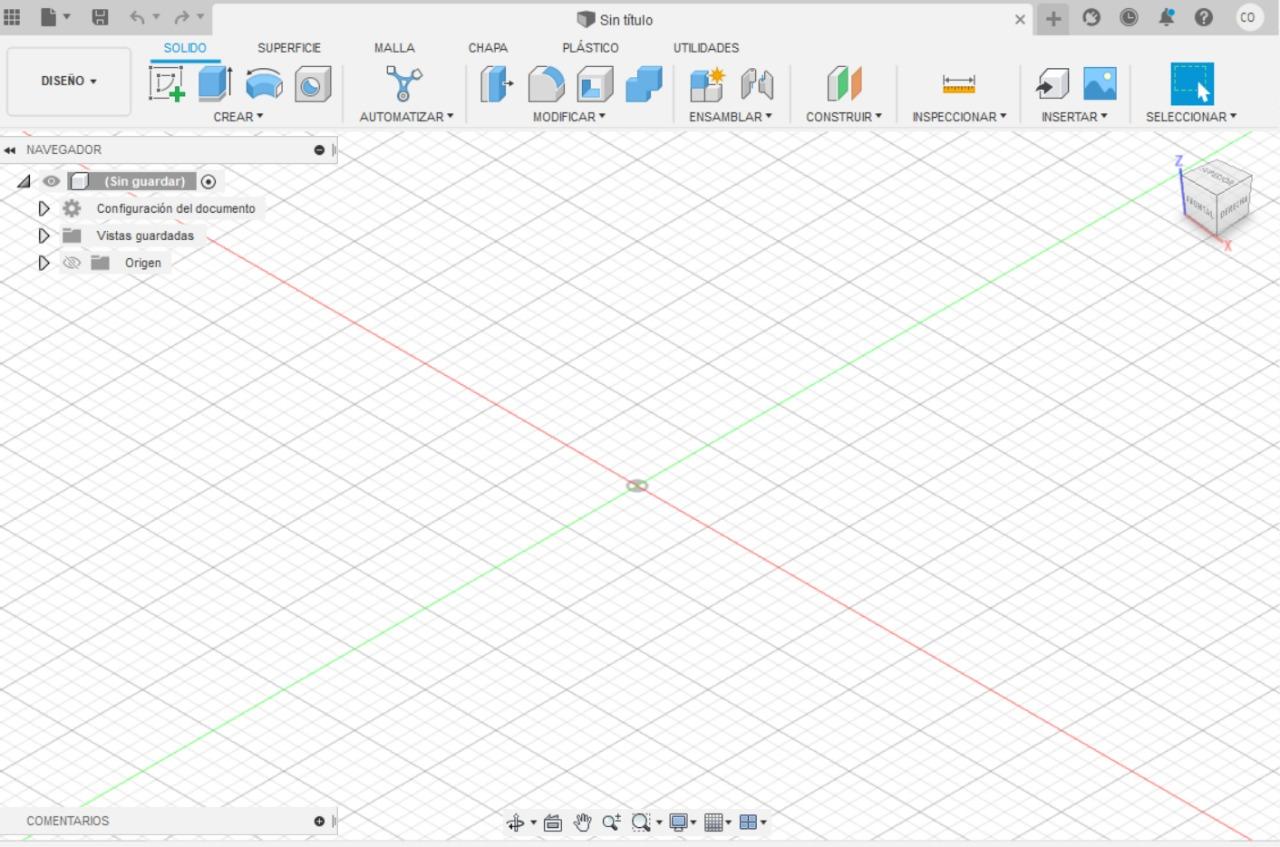Expand the MODIFICAR menu
The width and height of the screenshot is (1280, 847).
coord(569,117)
